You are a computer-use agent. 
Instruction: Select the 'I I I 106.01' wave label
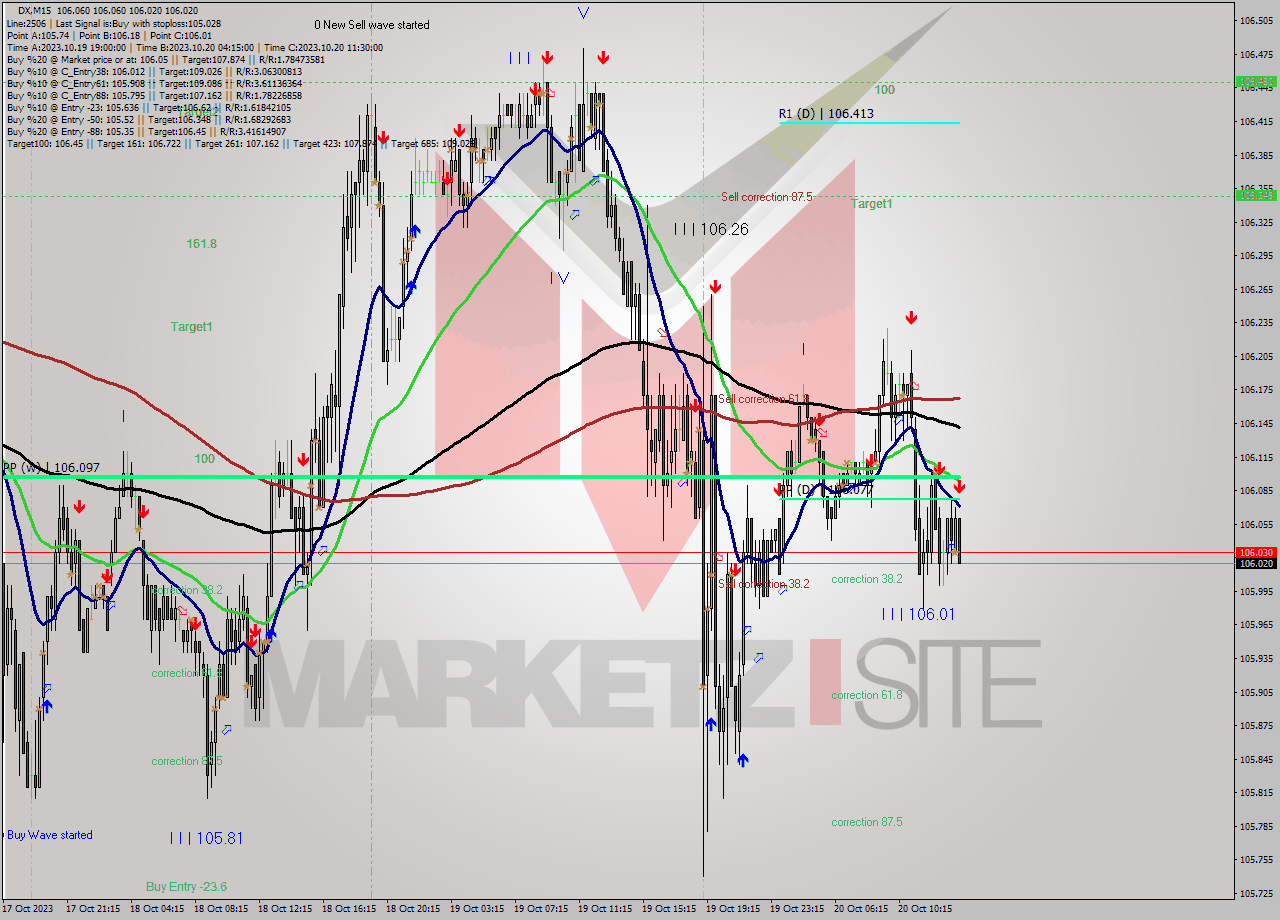[918, 614]
